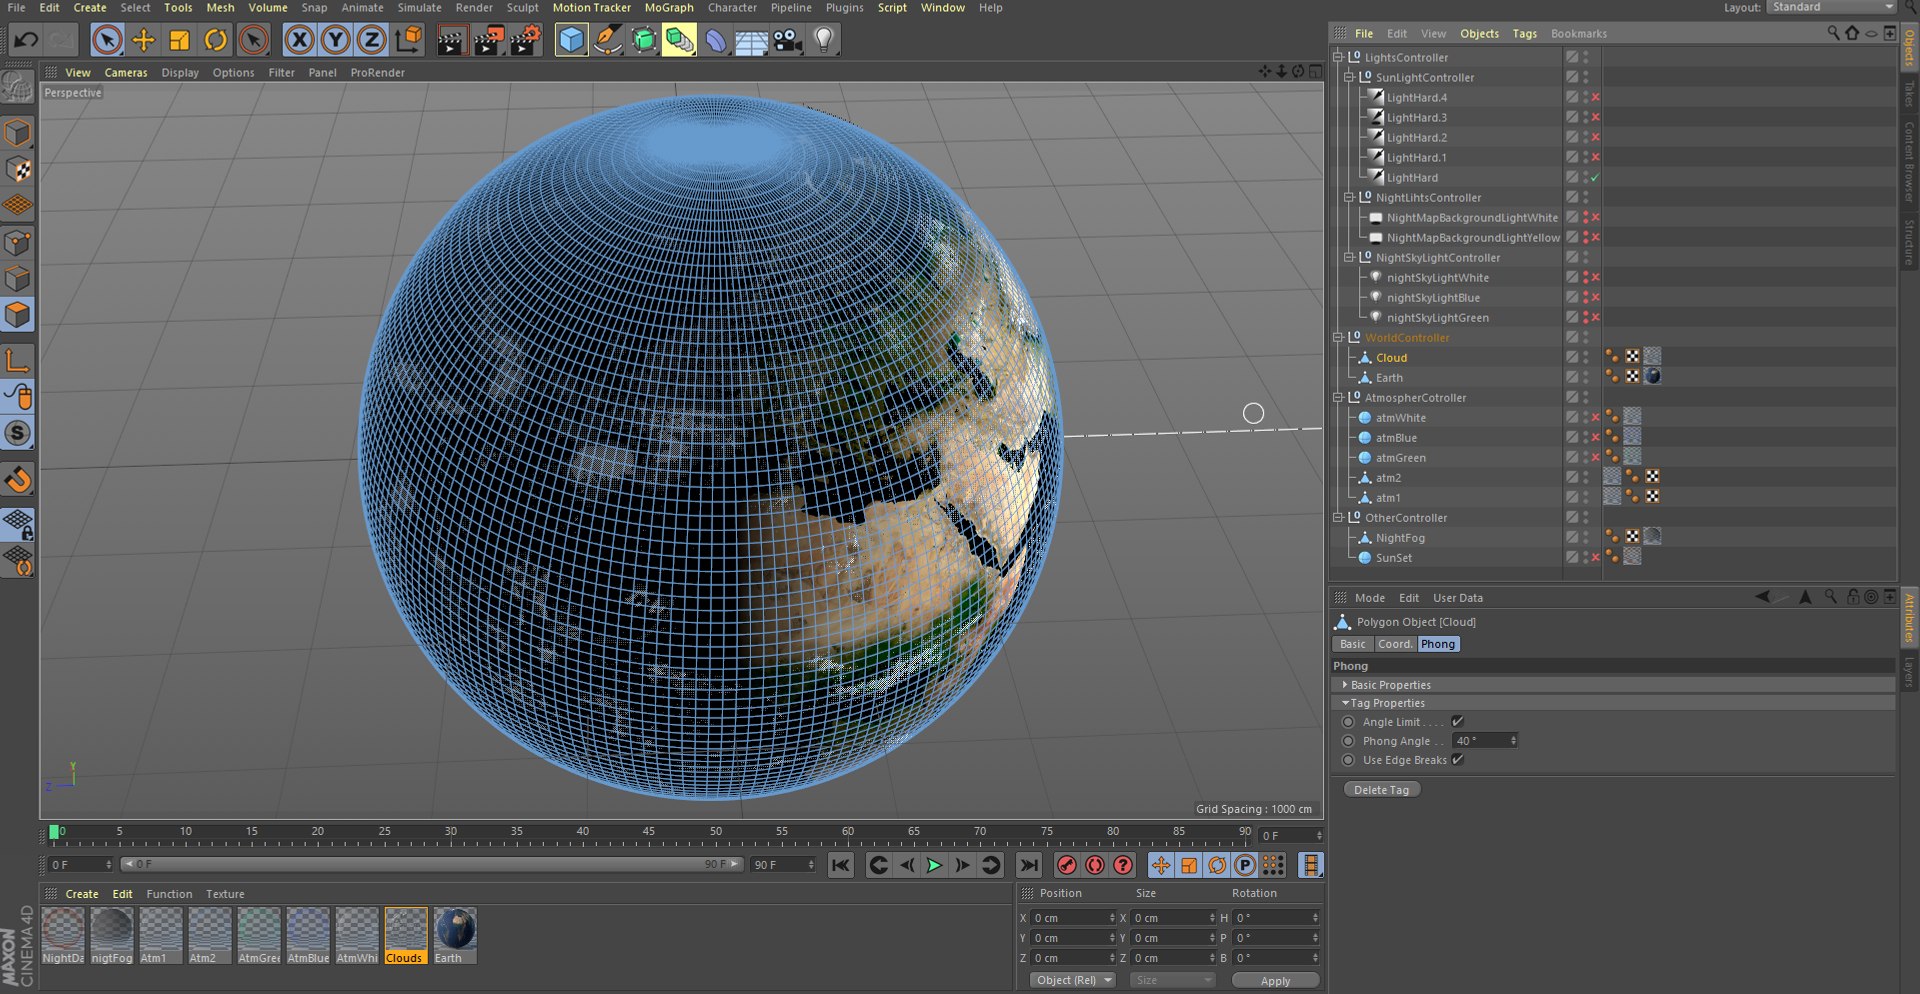Add a Camera object

tap(788, 40)
